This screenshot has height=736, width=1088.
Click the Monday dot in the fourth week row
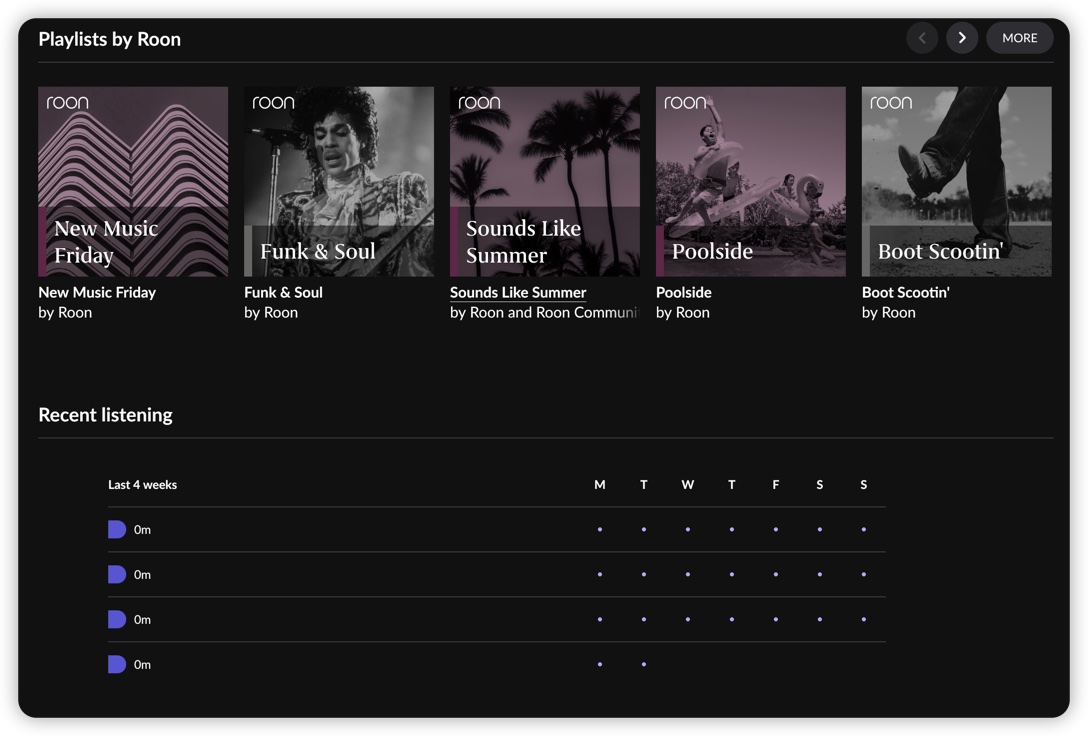600,665
